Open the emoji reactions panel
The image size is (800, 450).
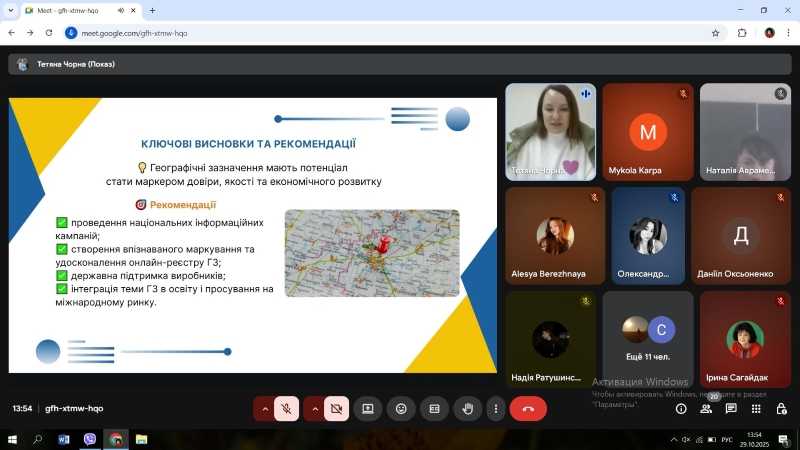(401, 408)
